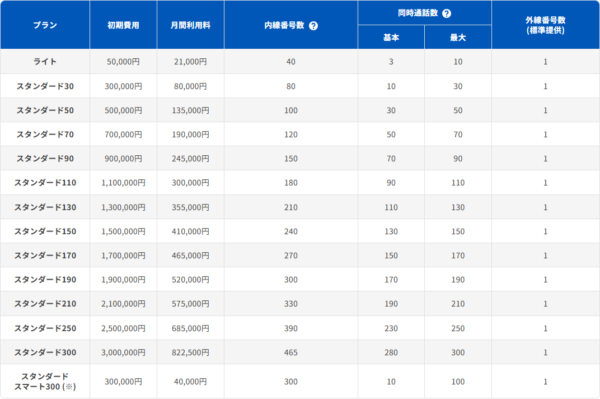
Task: Click the 2,100,000円 initial cost cell
Action: 123,303
